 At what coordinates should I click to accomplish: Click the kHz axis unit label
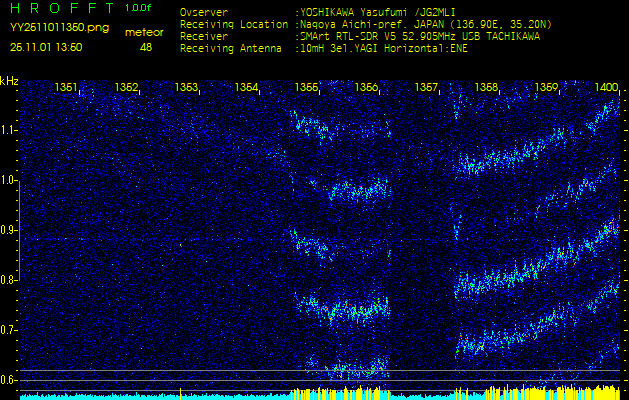click(x=10, y=80)
